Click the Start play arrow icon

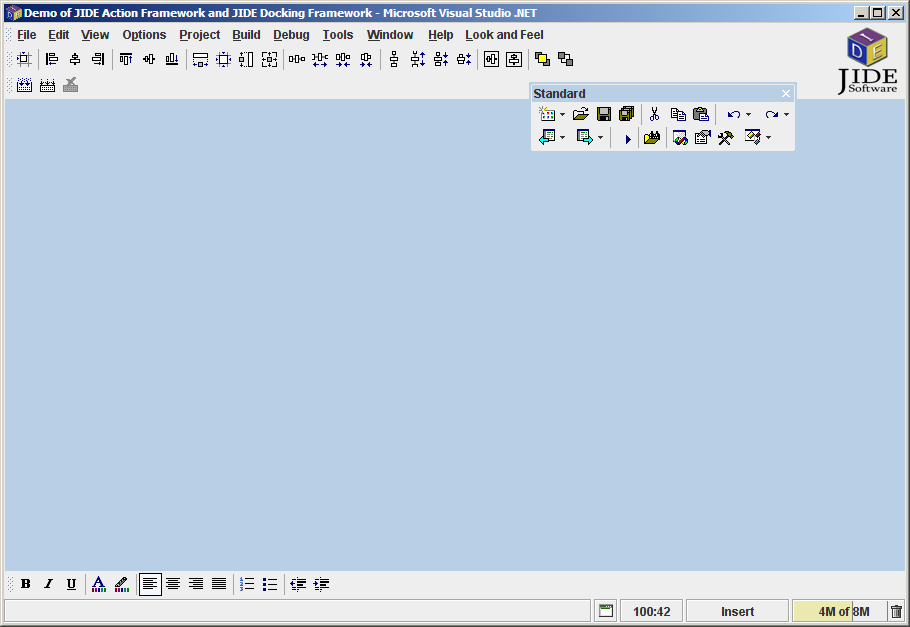coord(627,139)
